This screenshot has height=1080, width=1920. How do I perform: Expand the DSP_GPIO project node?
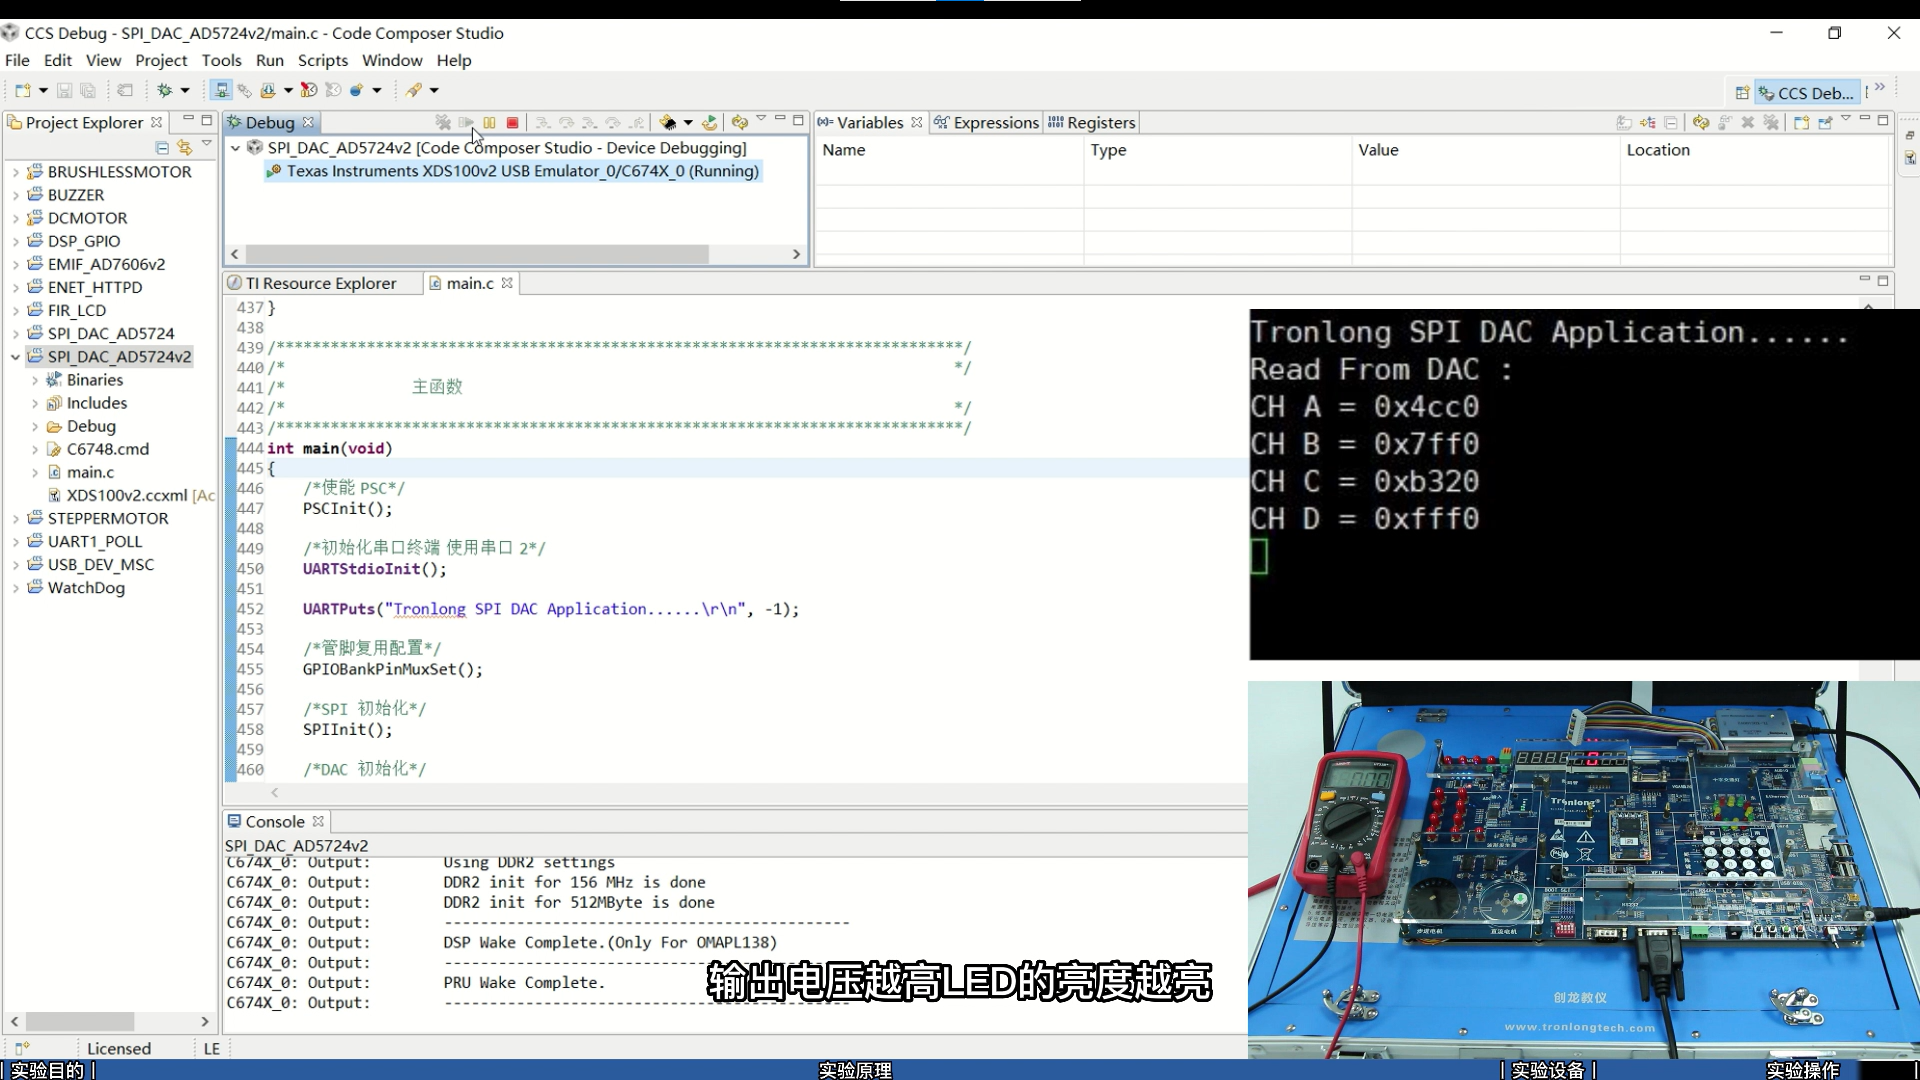point(15,241)
